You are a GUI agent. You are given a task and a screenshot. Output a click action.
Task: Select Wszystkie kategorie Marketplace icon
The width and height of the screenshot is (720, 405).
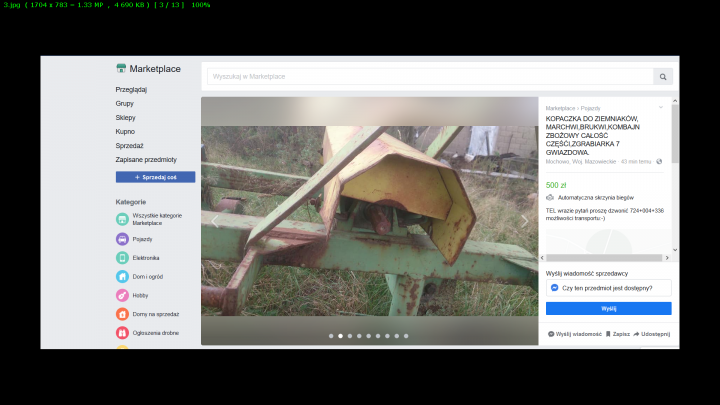(122, 218)
